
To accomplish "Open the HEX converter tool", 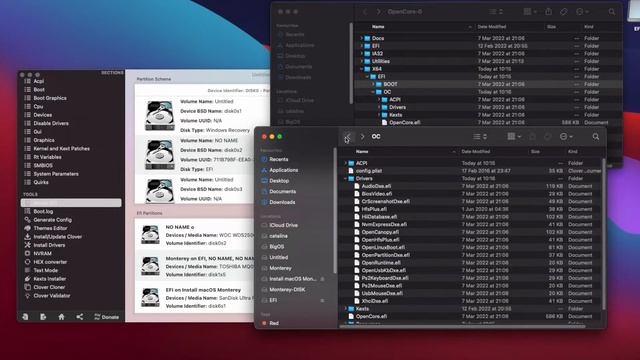I will tap(50, 262).
